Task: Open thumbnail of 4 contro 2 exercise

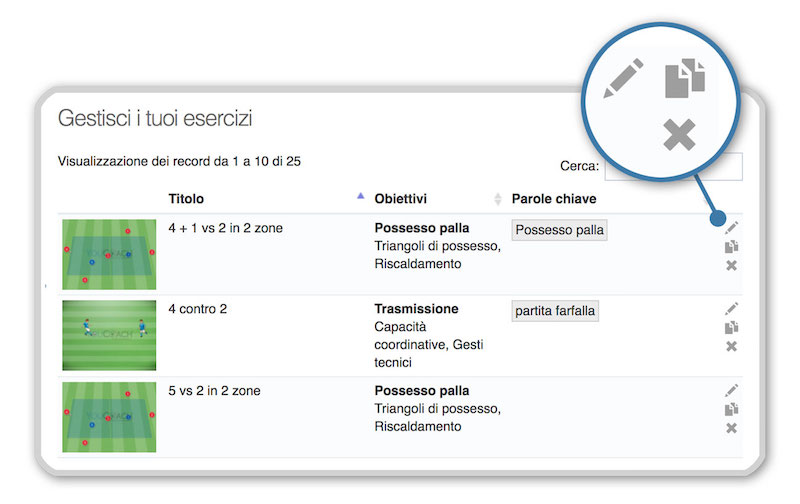Action: (x=109, y=335)
